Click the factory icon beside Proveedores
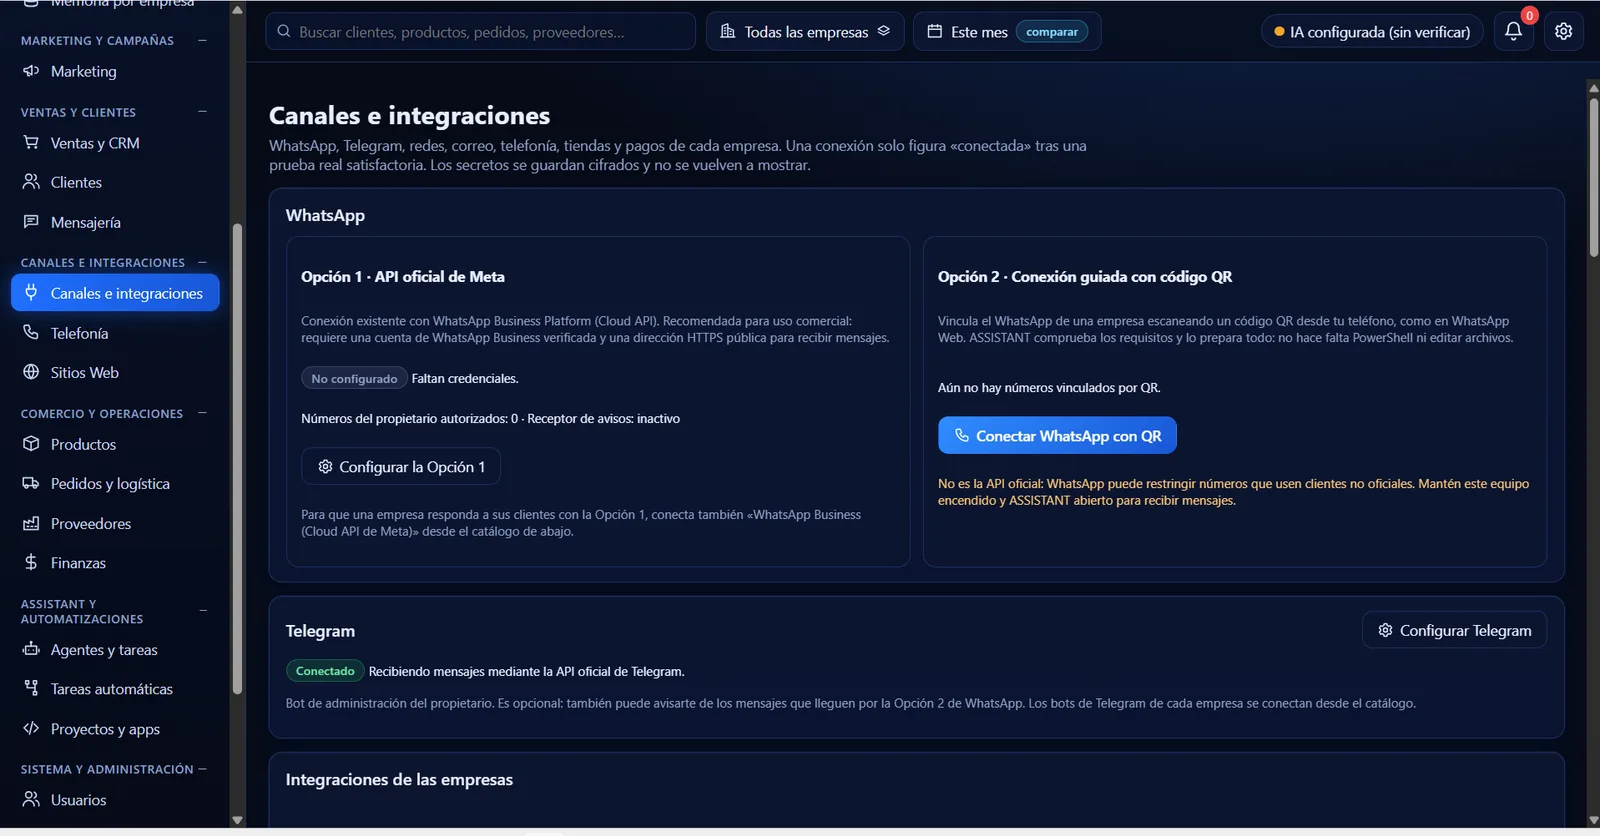The width and height of the screenshot is (1600, 836). click(x=31, y=523)
